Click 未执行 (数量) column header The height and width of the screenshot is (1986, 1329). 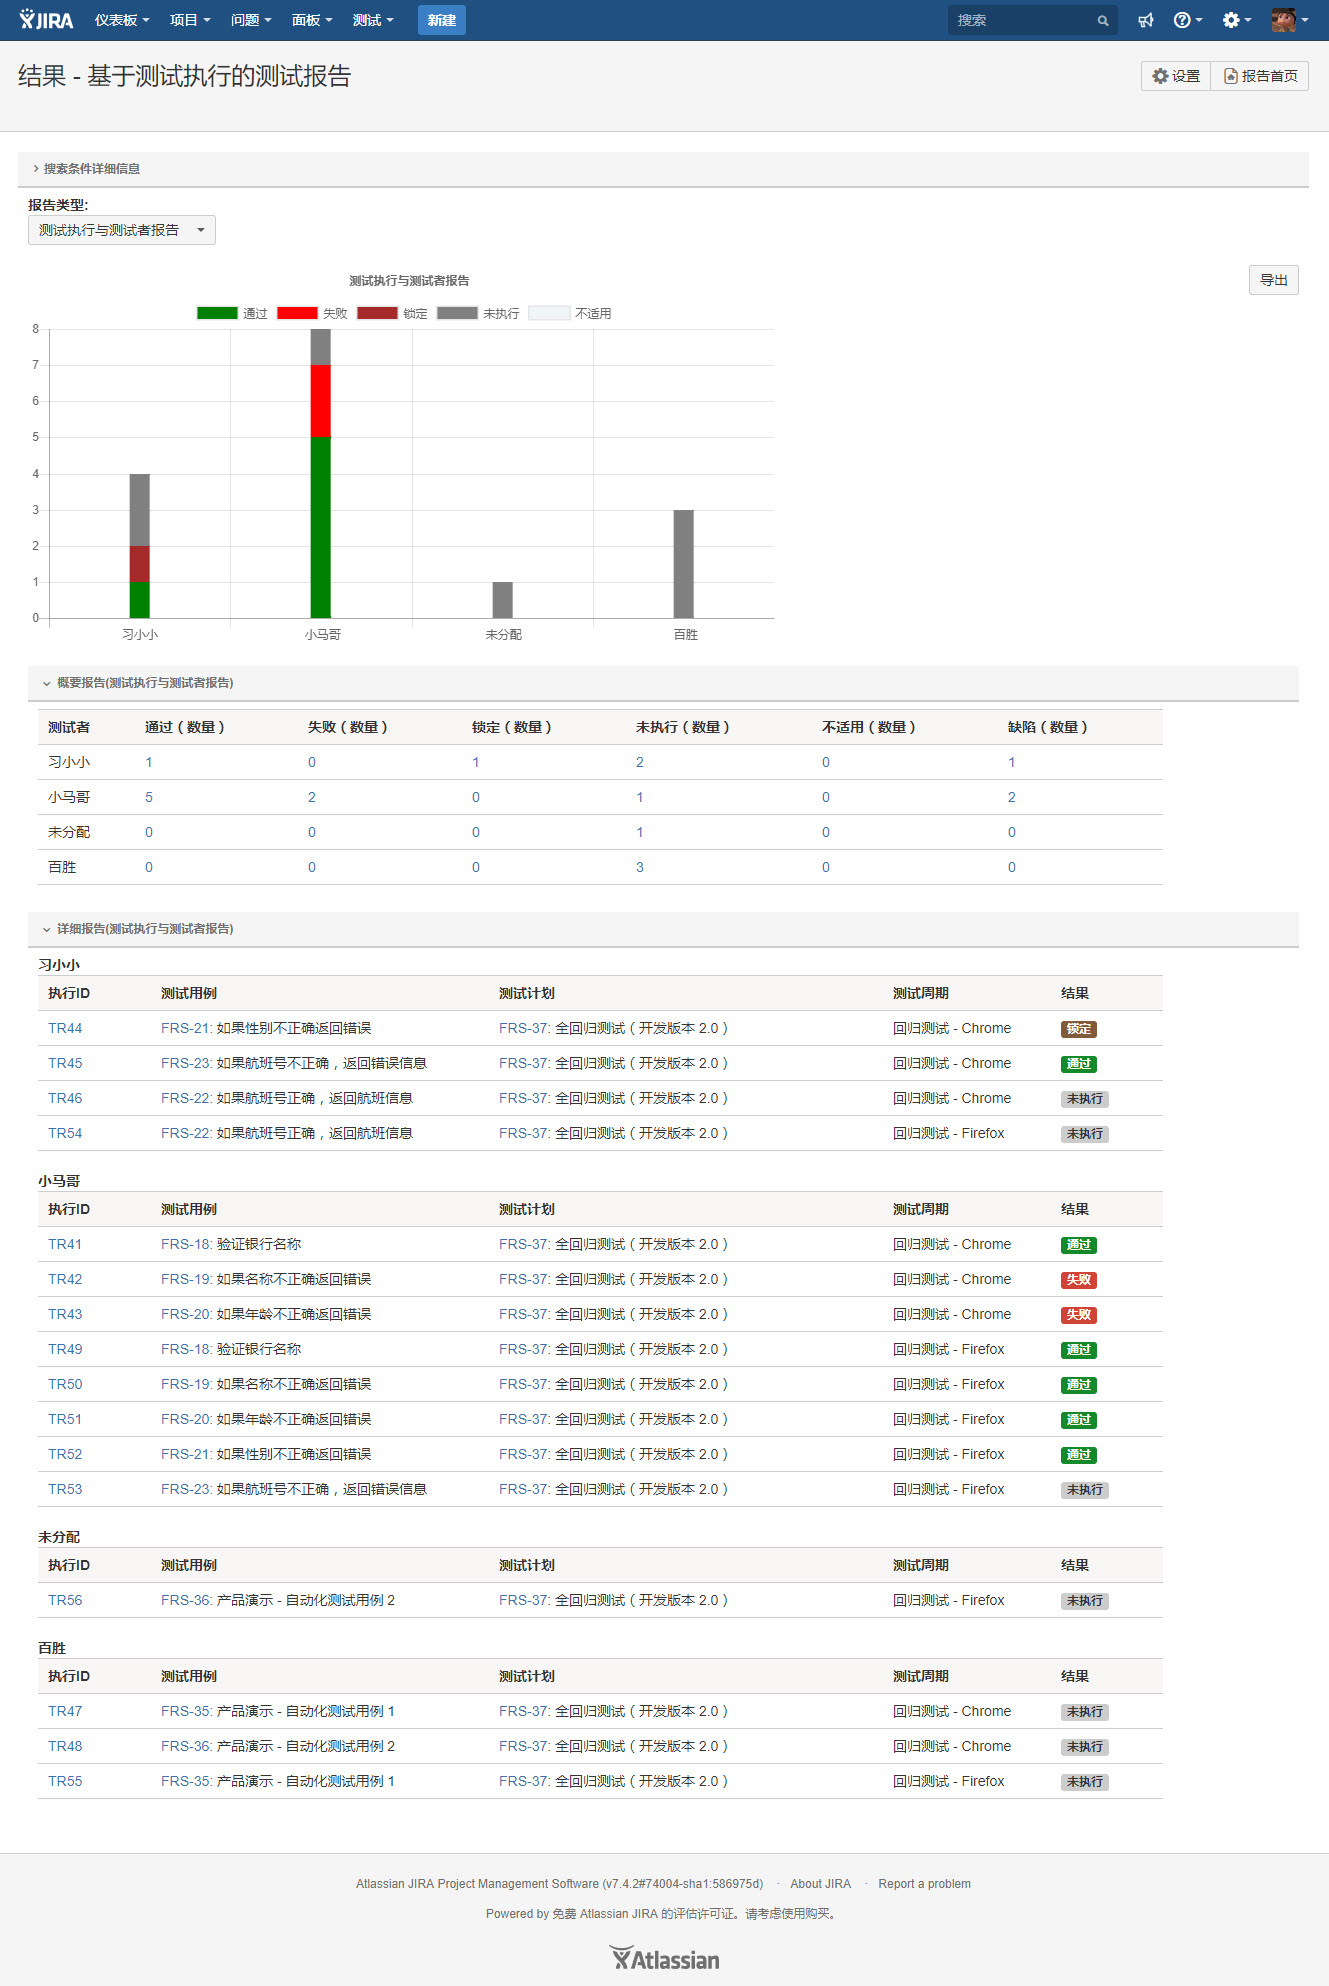click(x=683, y=727)
